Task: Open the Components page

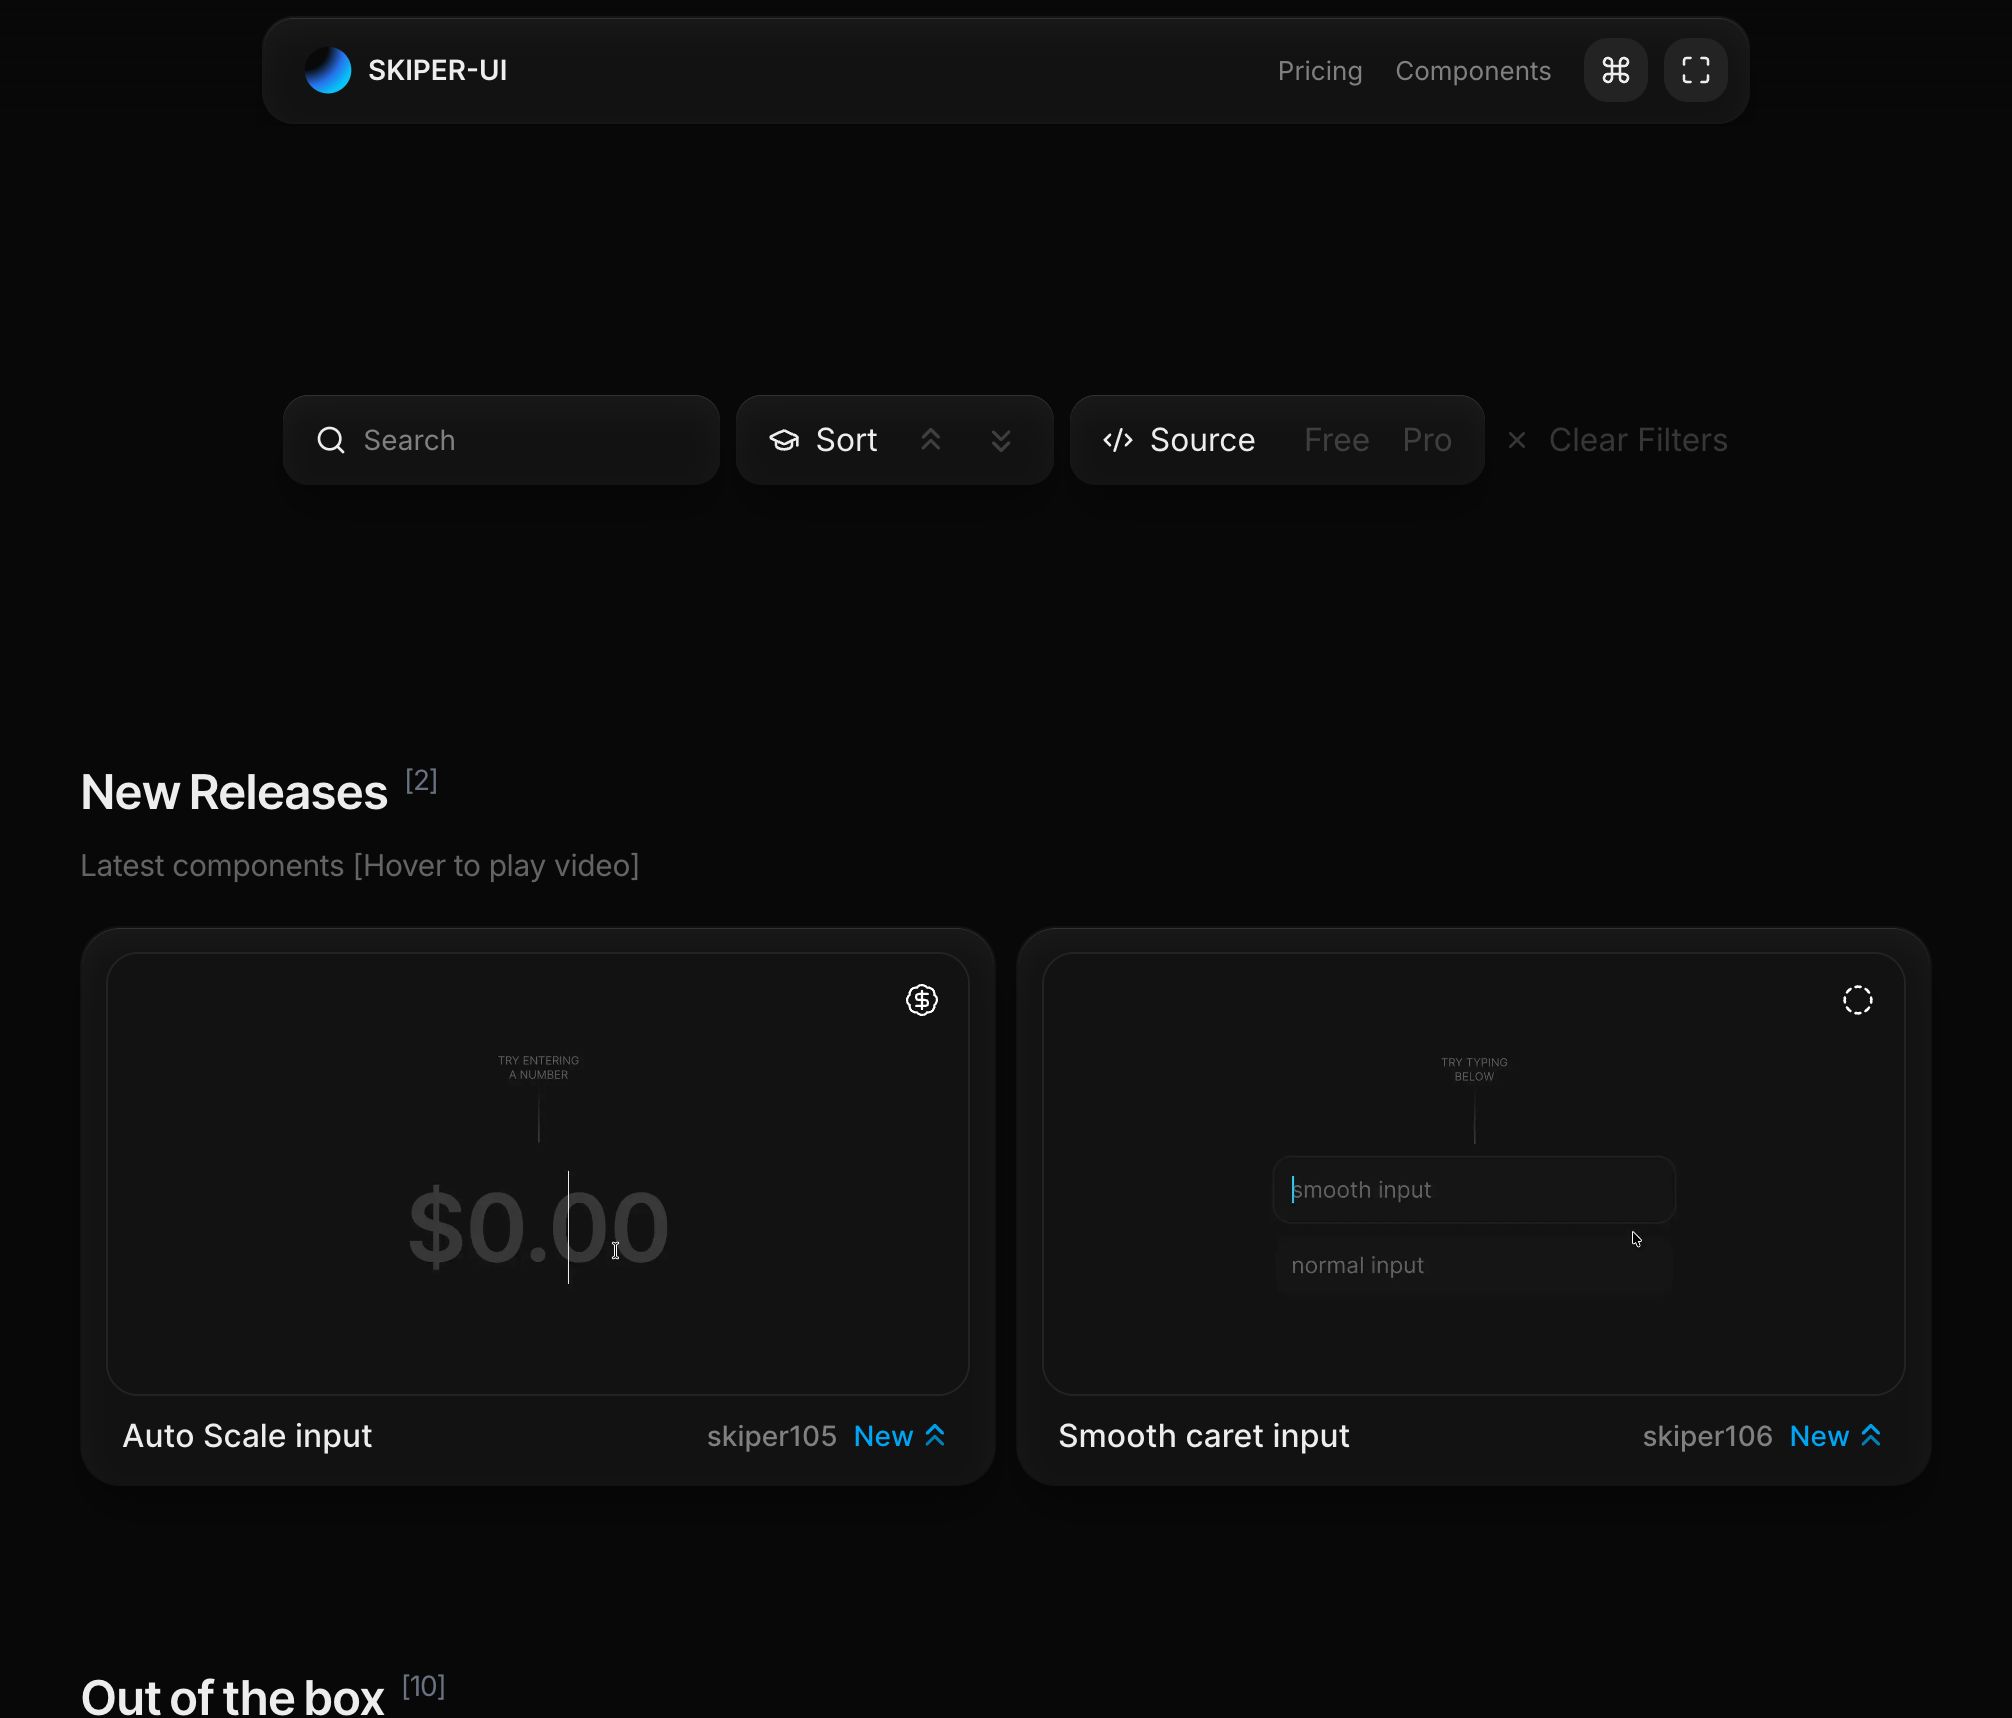Action: (1473, 71)
